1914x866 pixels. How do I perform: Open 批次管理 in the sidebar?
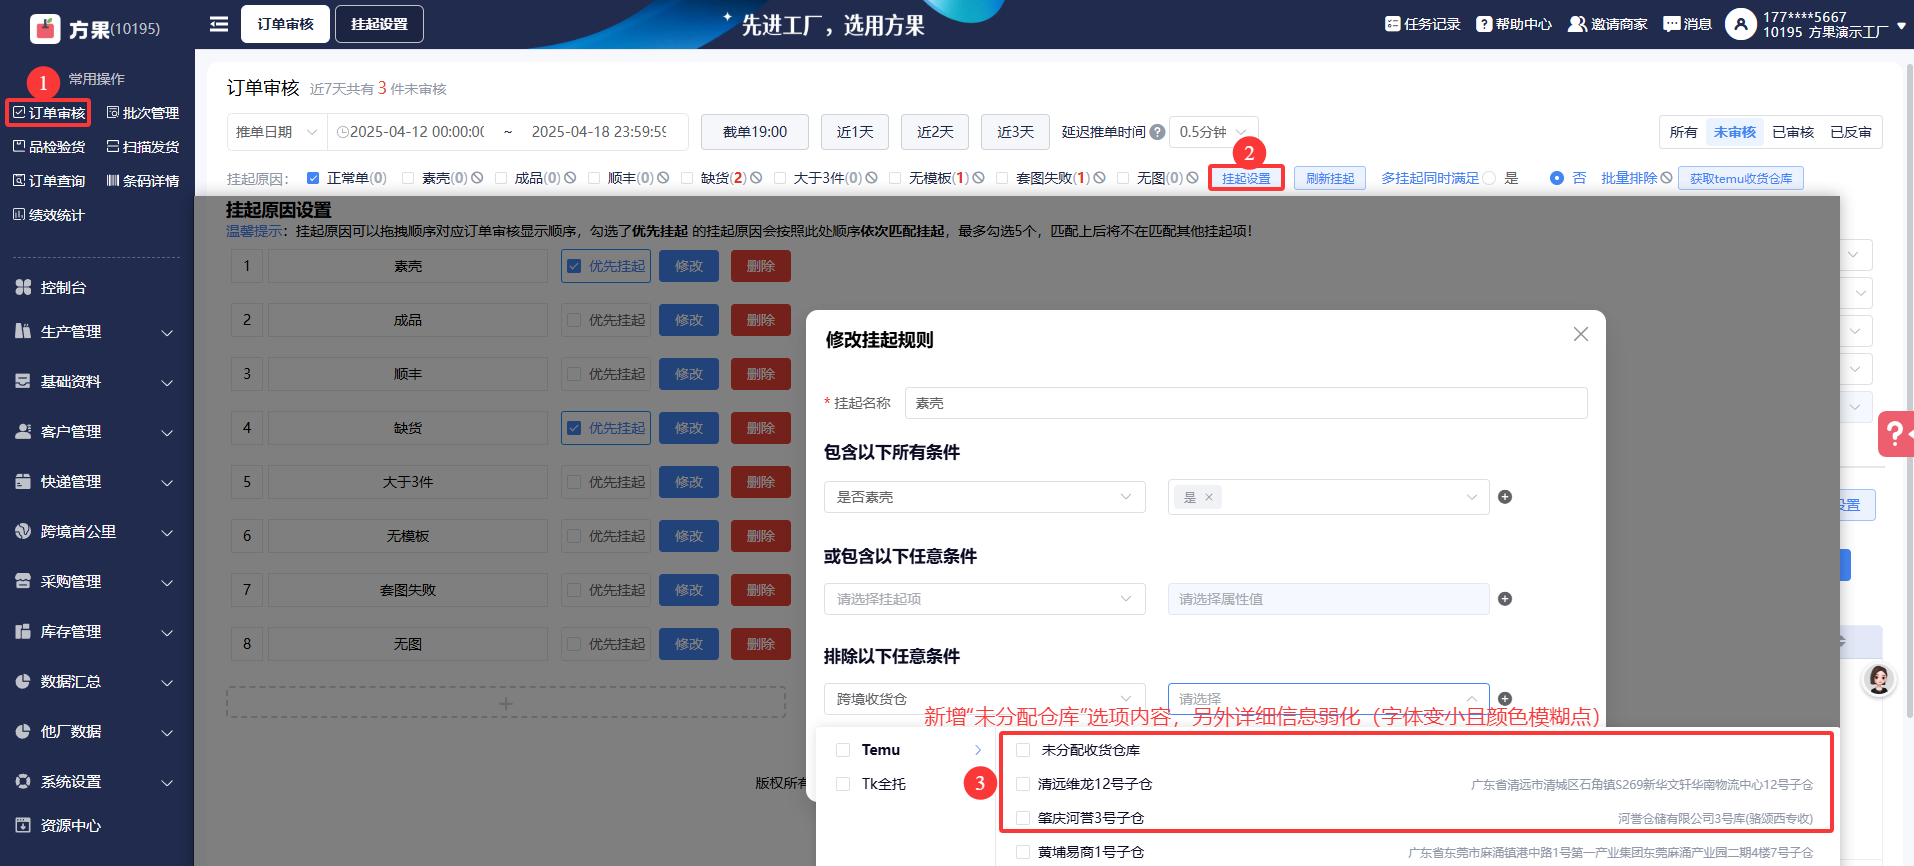(x=143, y=113)
